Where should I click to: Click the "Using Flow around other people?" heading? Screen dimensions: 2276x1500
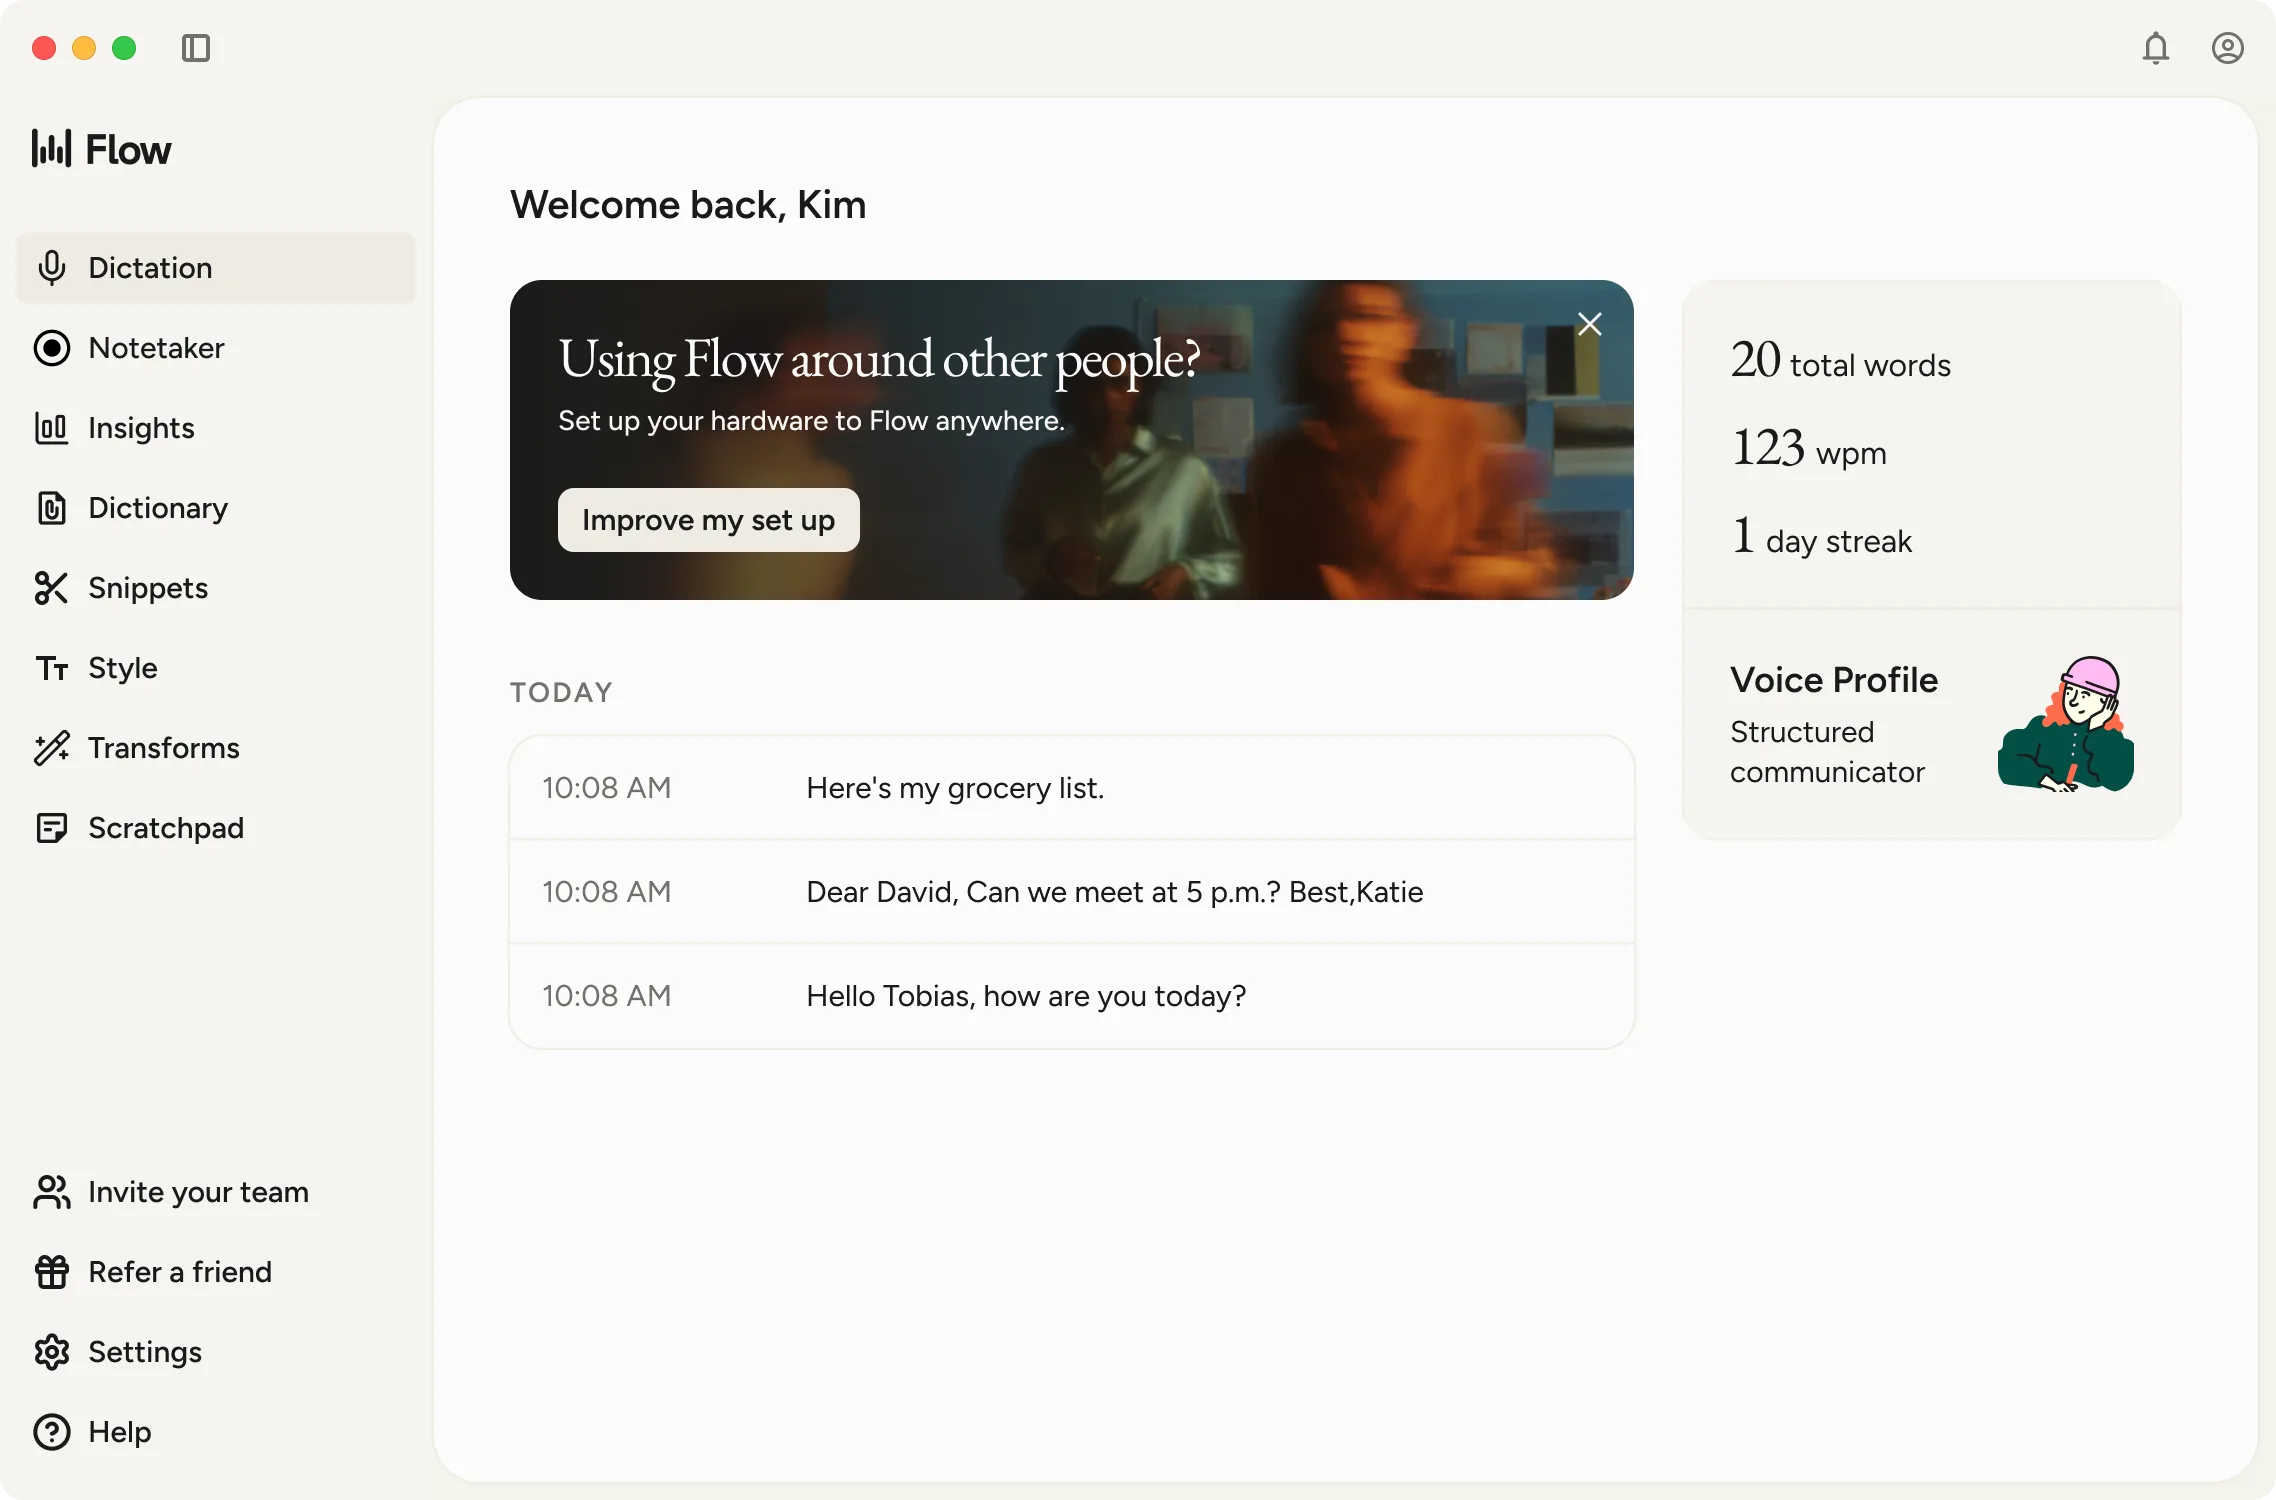[879, 360]
